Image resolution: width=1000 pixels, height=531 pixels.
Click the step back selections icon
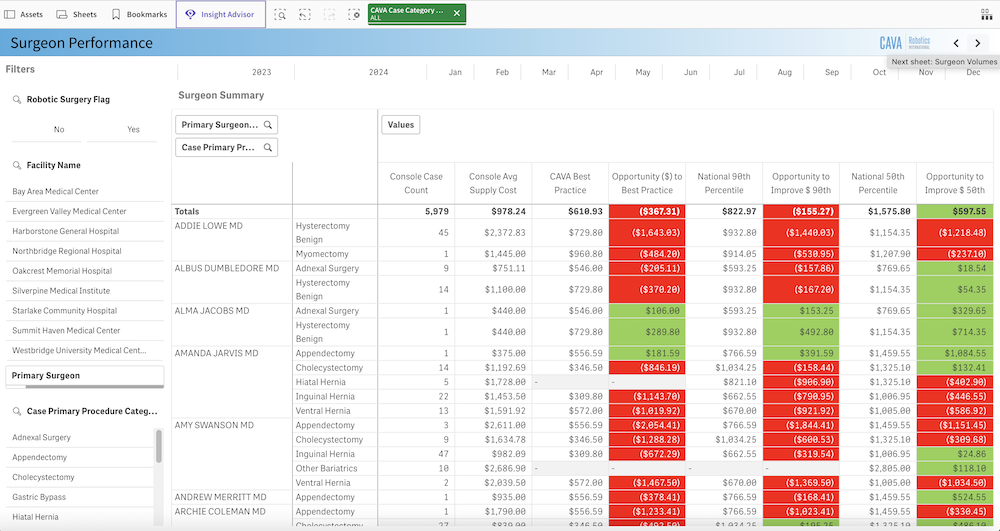[x=304, y=14]
